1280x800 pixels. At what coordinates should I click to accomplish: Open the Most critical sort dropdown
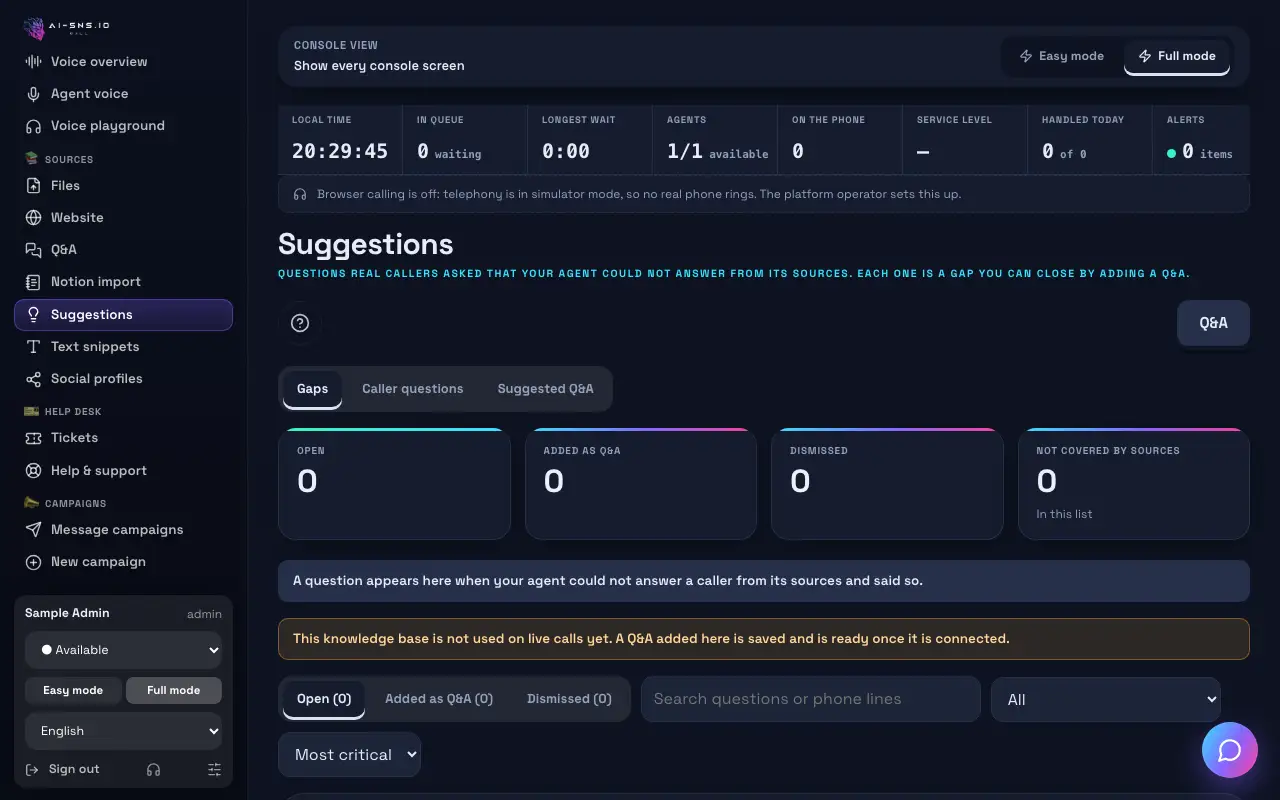coord(349,755)
